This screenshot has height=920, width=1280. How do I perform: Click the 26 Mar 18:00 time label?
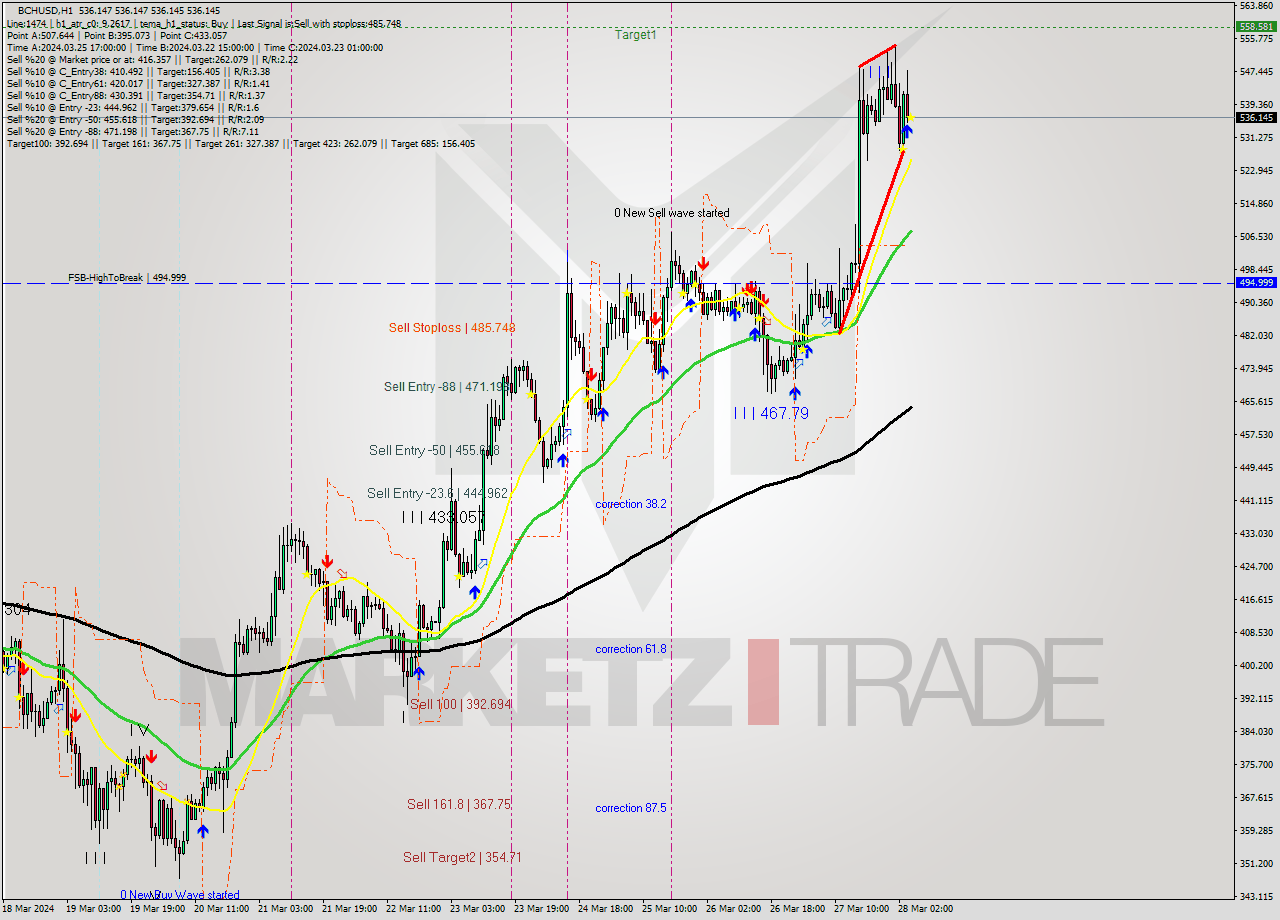(x=798, y=909)
